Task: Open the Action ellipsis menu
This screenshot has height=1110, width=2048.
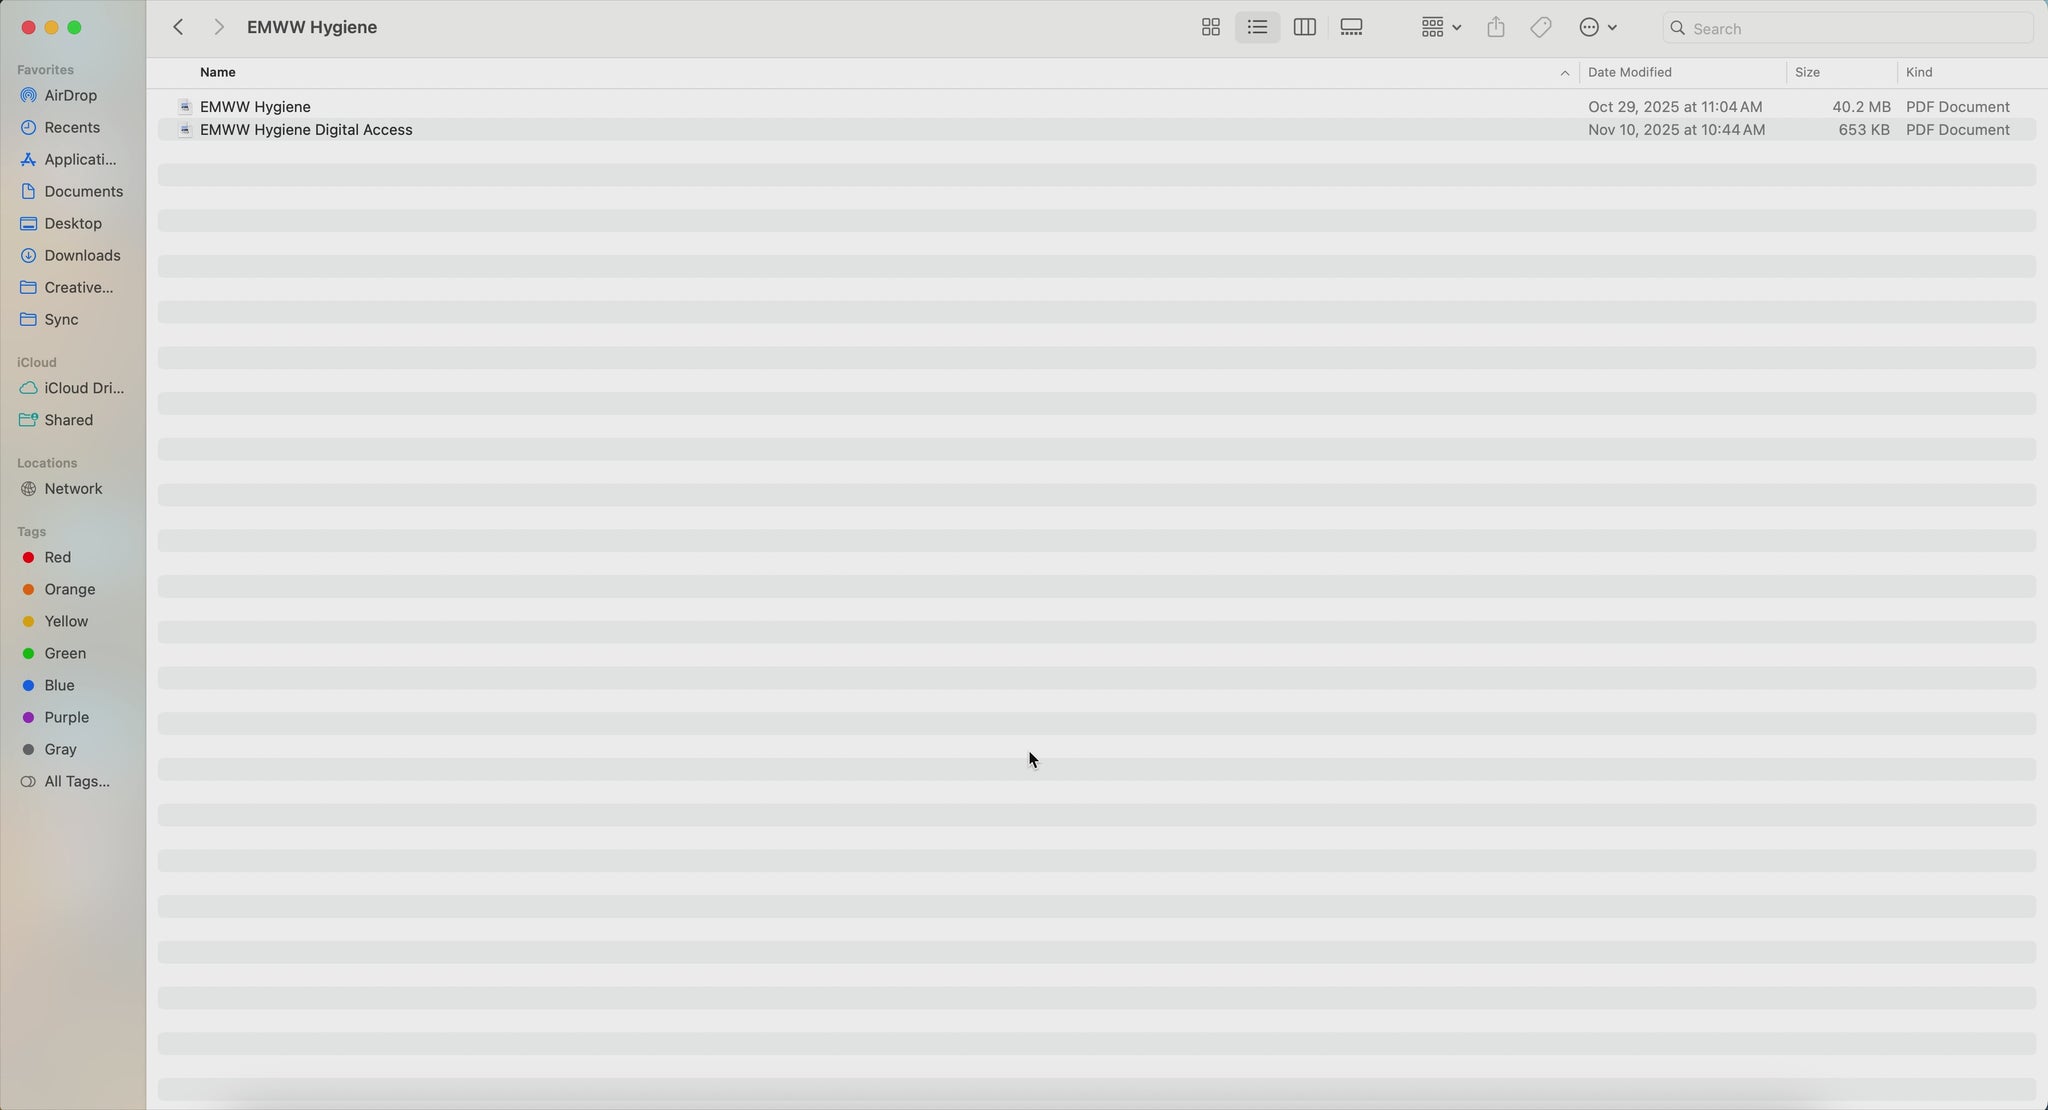Action: coord(1597,28)
